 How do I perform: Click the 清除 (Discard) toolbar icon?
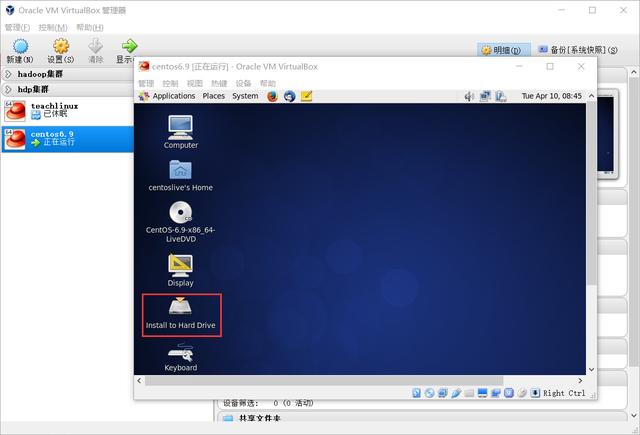click(x=96, y=51)
